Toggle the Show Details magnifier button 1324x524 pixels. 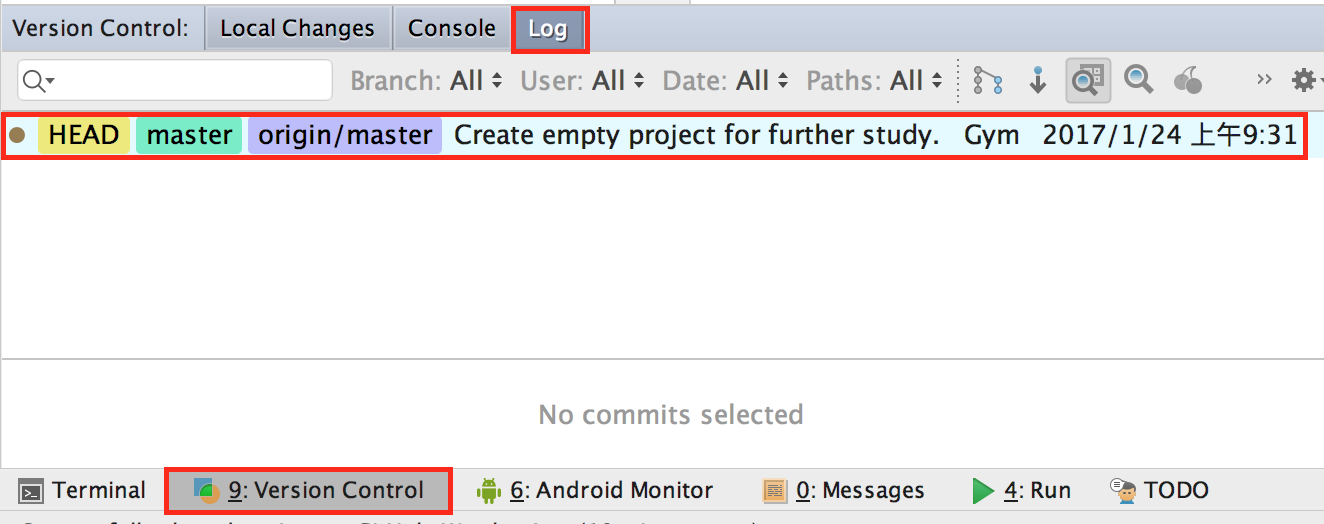click(1088, 80)
